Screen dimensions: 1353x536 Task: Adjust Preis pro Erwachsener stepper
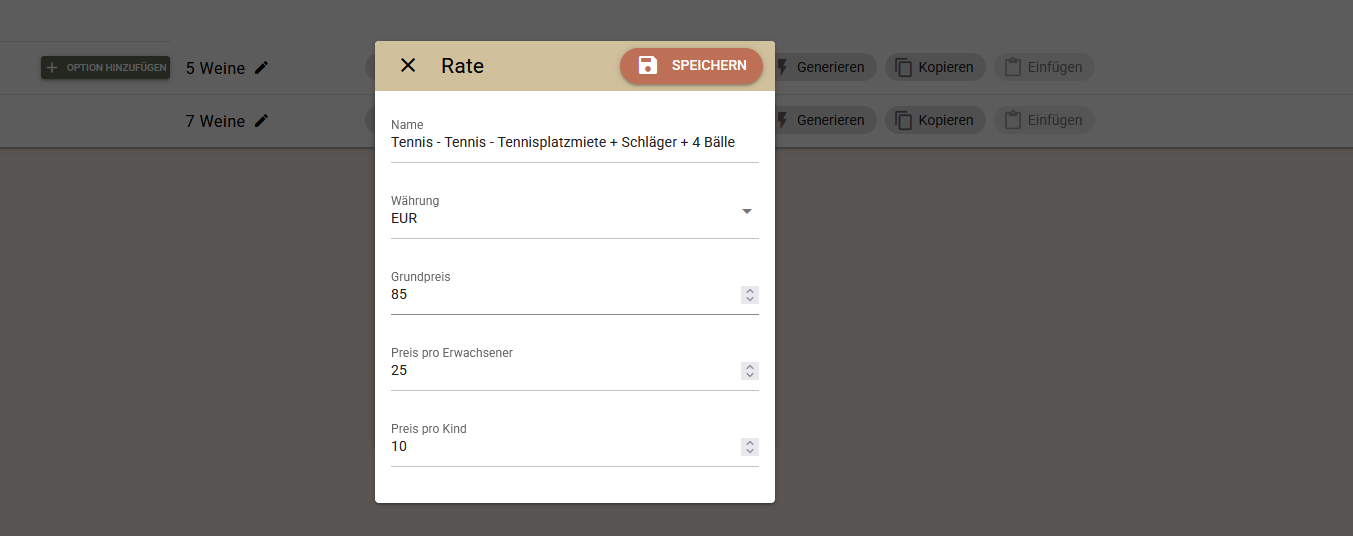point(750,371)
